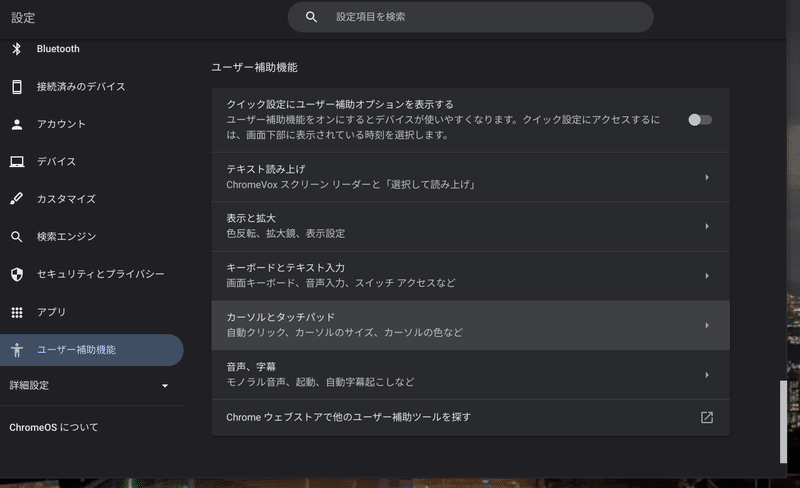Image resolution: width=800 pixels, height=488 pixels.
Task: Click the magnifier icon in search bar
Action: coord(311,17)
